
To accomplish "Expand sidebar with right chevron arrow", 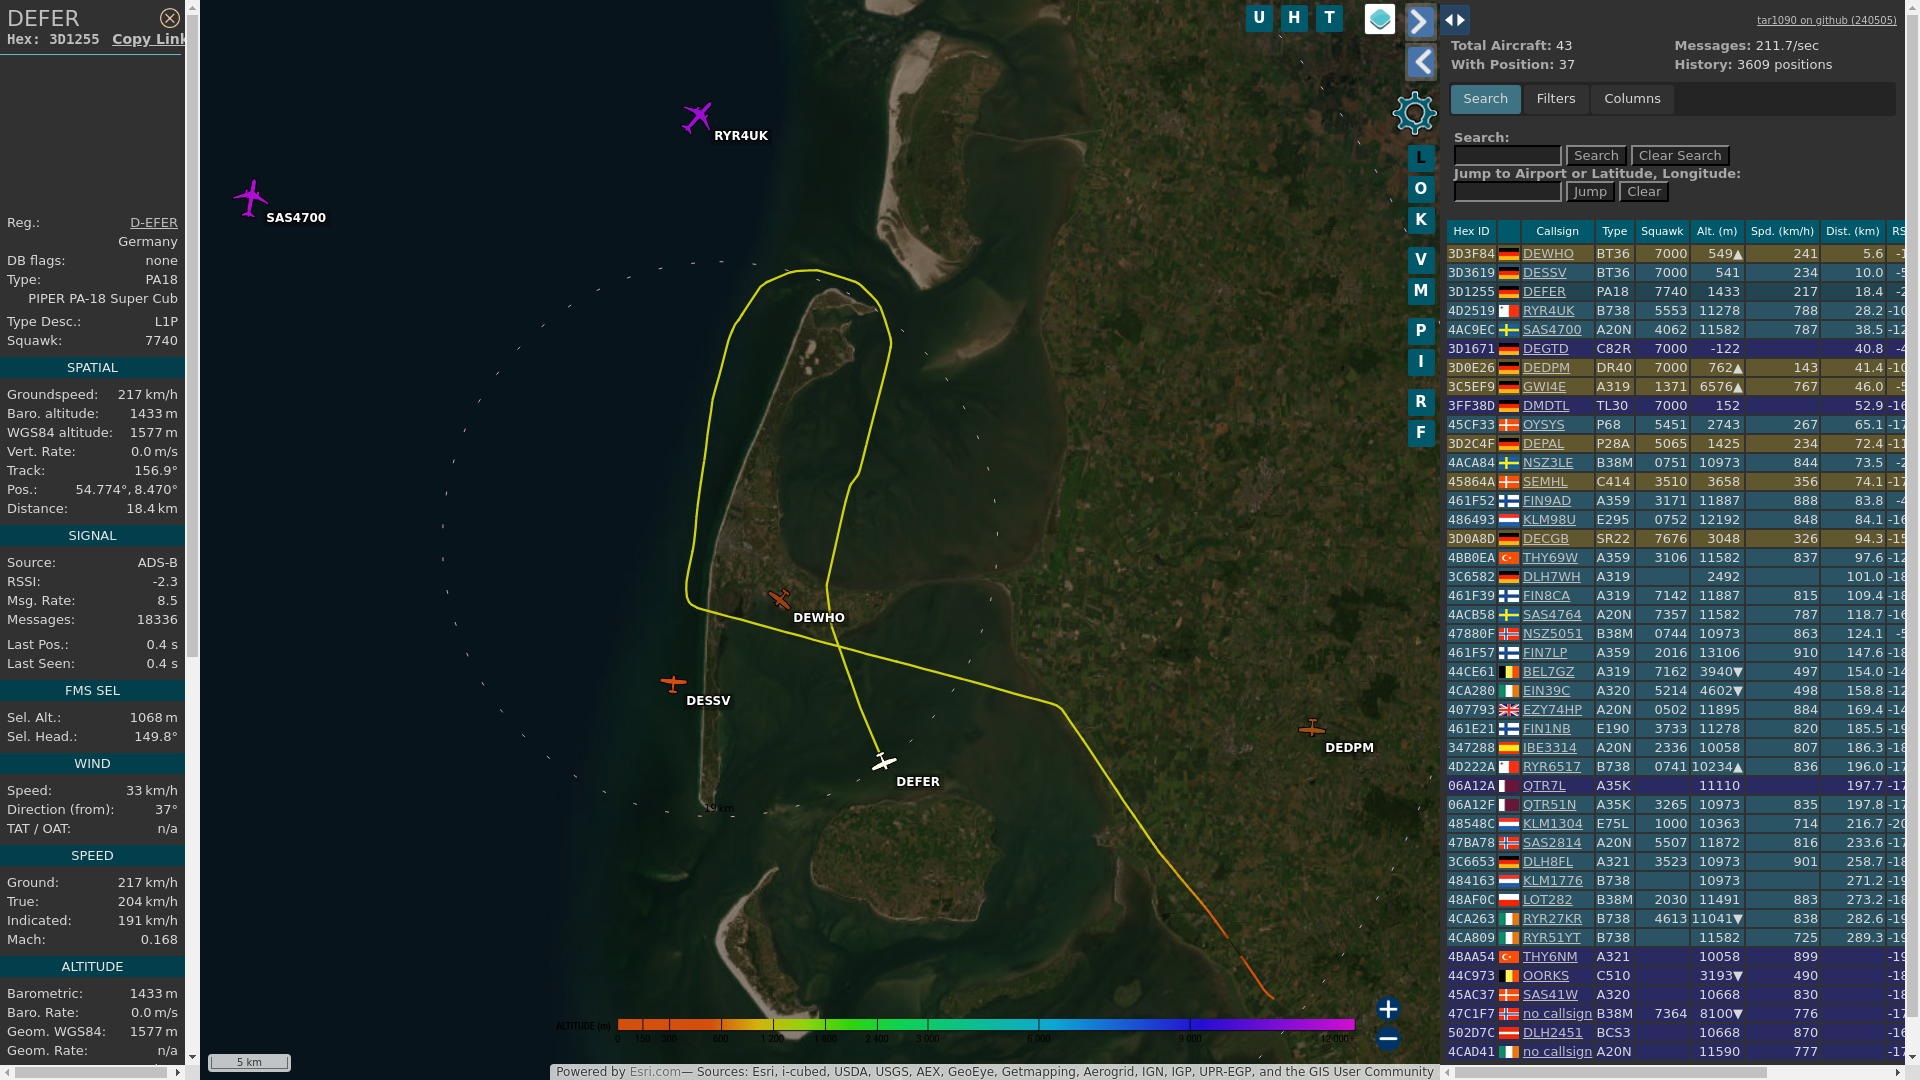I will tap(1420, 21).
